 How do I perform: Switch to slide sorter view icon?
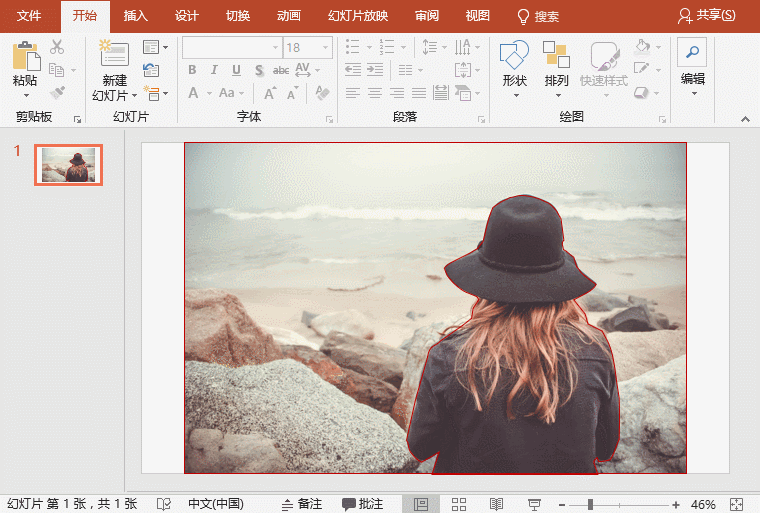459,504
